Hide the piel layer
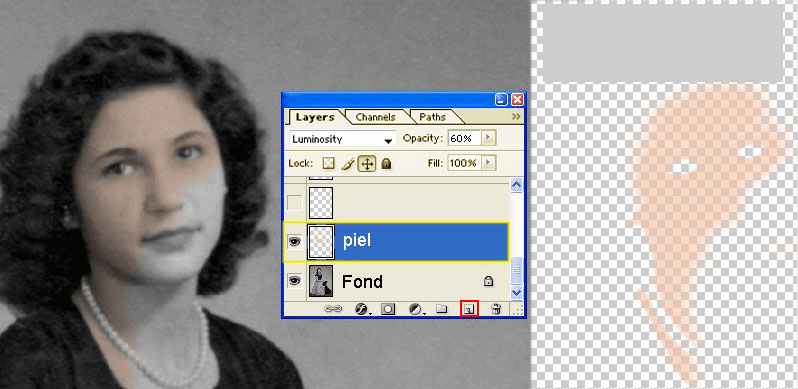Screen dimensions: 798x389 295,242
